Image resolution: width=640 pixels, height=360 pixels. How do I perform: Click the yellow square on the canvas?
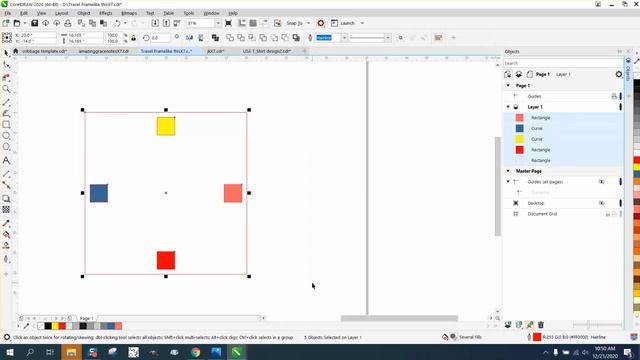pyautogui.click(x=166, y=127)
